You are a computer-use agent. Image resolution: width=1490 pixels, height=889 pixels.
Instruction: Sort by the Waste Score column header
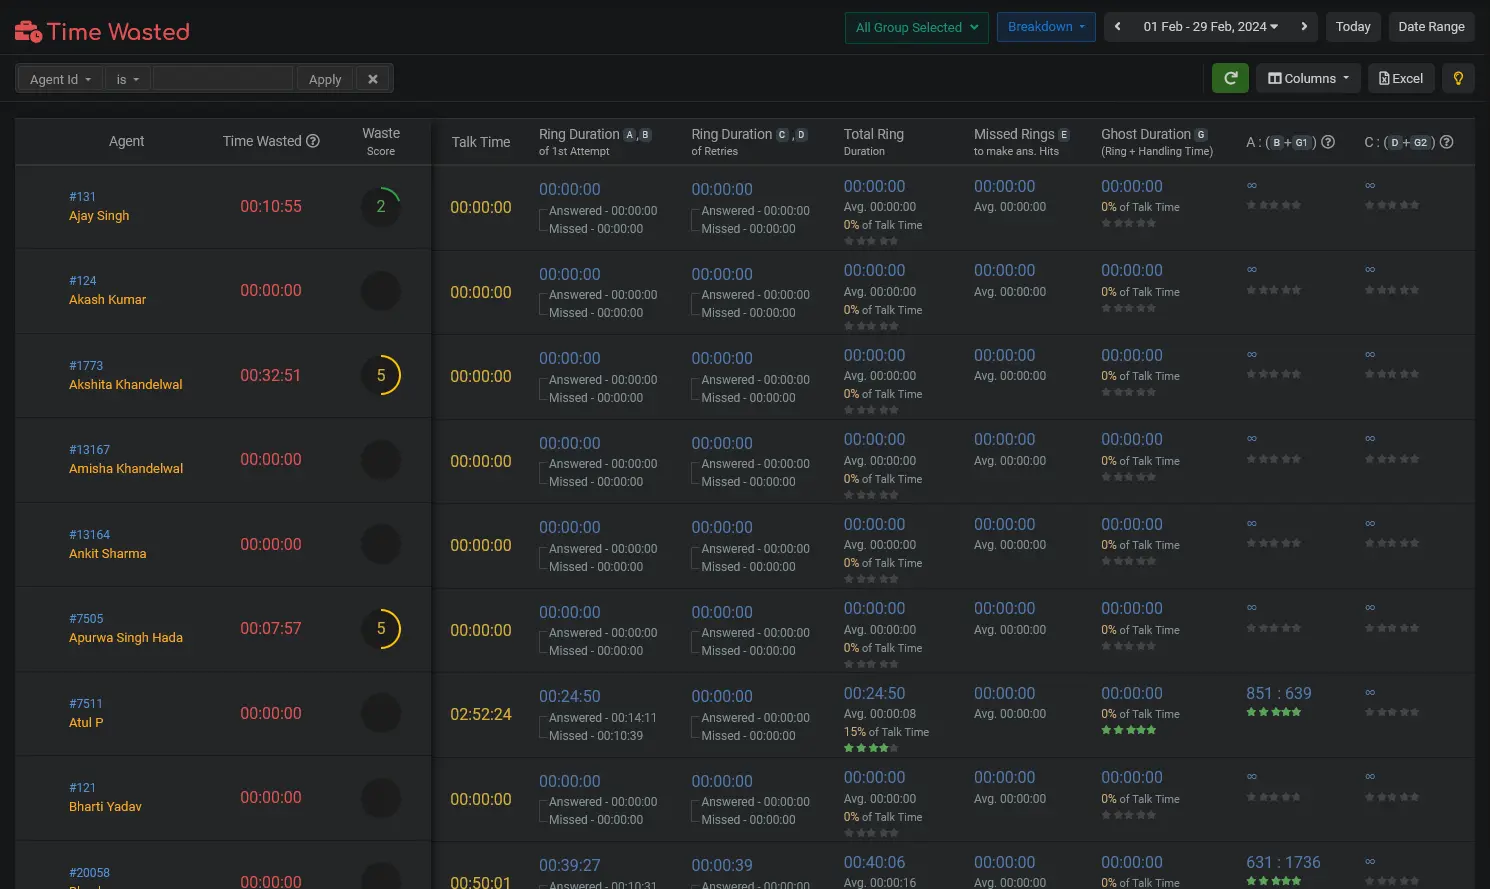(x=381, y=141)
